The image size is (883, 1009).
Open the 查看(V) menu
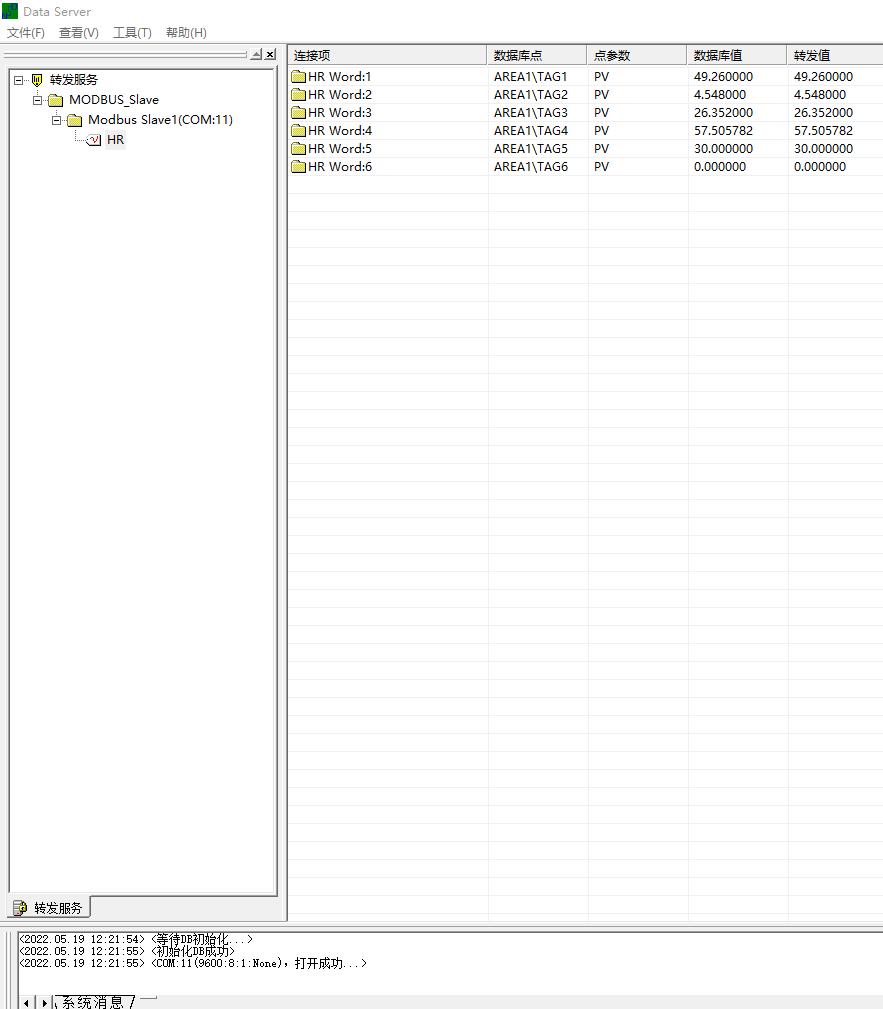(x=77, y=32)
